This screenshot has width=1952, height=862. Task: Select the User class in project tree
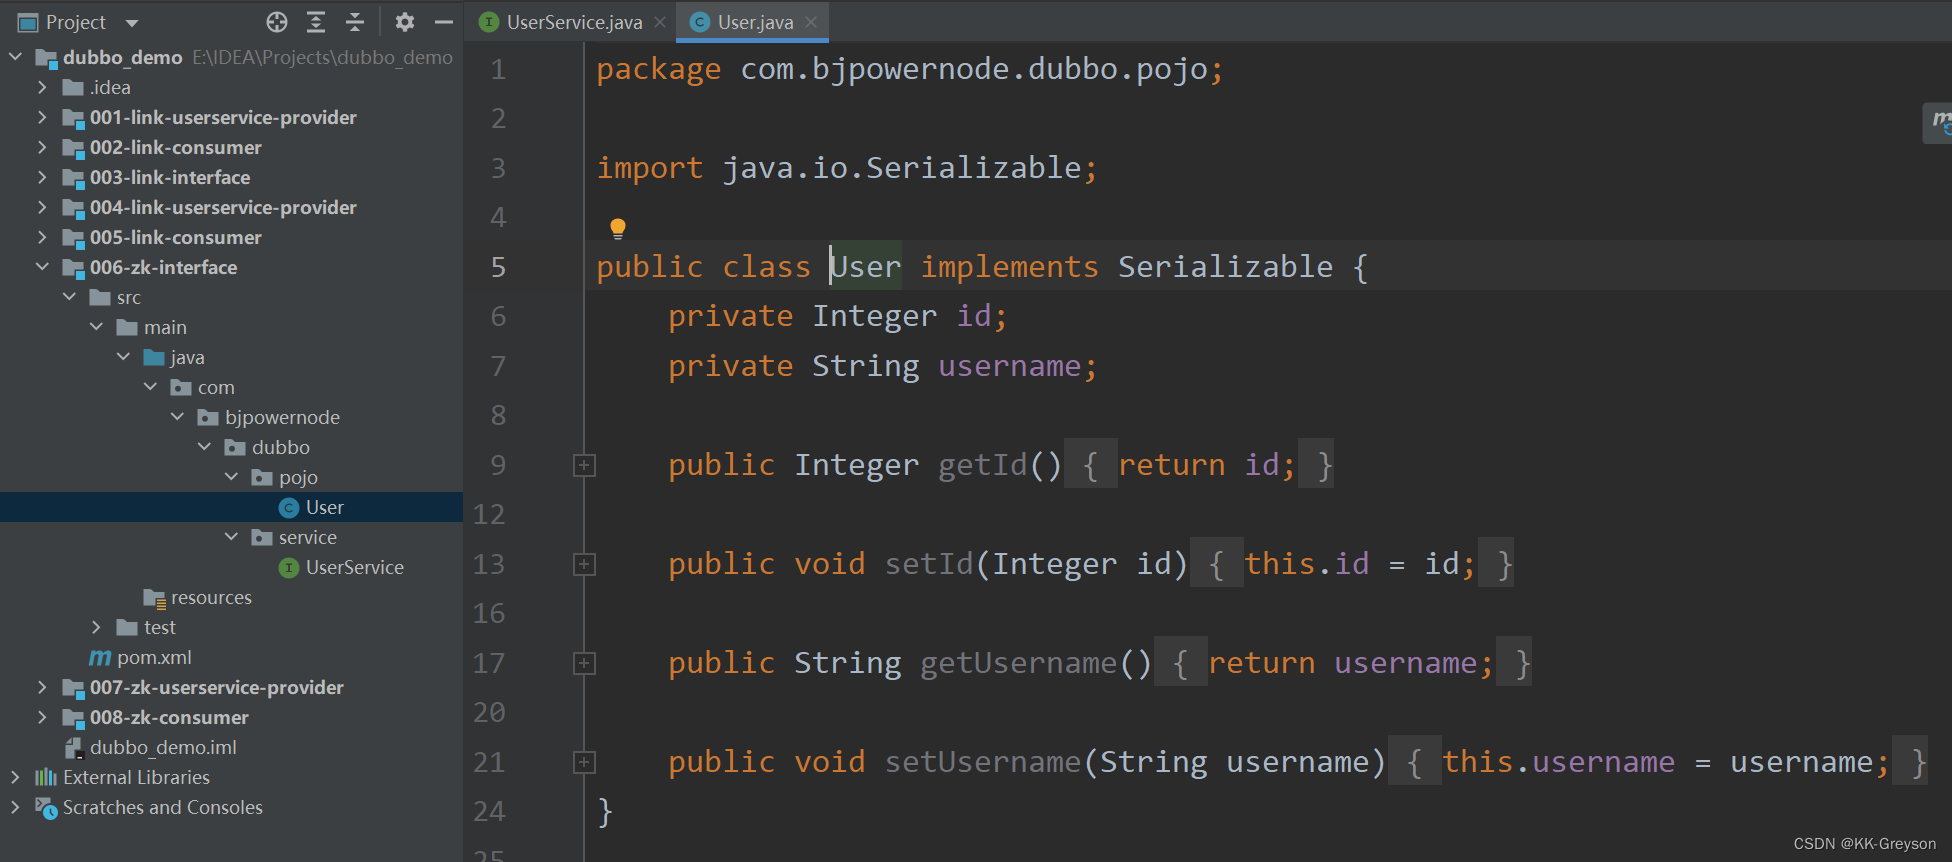pos(231,507)
